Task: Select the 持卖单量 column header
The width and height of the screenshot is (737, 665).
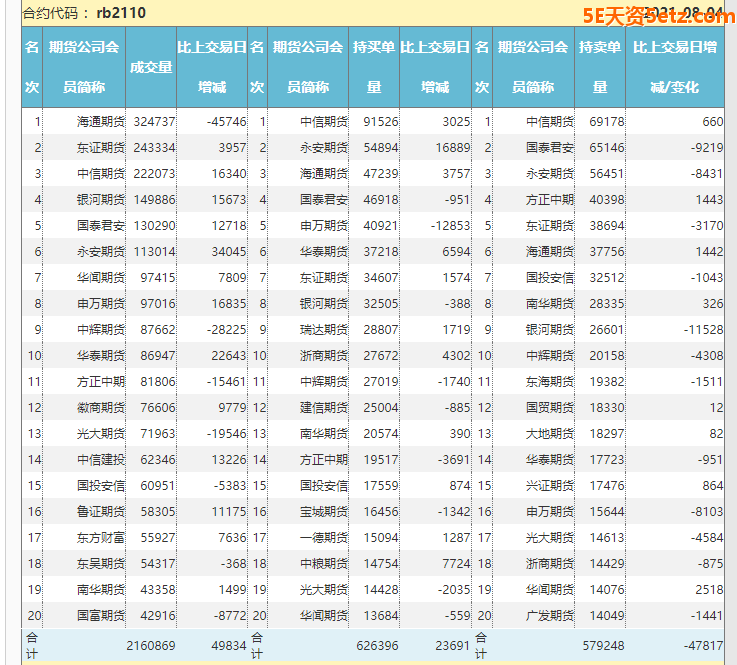Action: coord(600,67)
